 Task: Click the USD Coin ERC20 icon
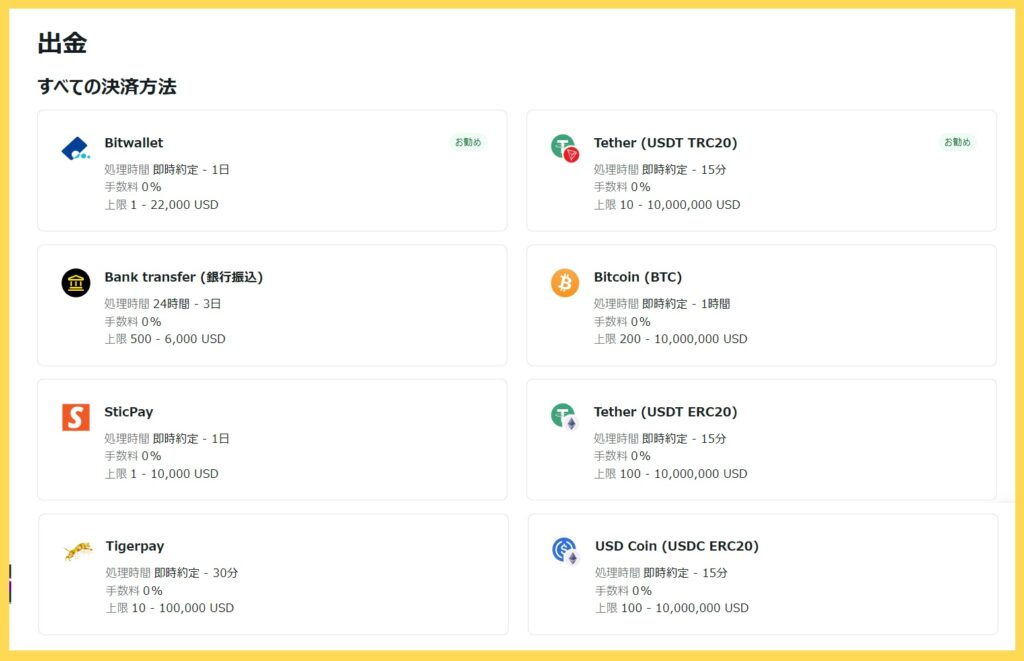point(565,551)
